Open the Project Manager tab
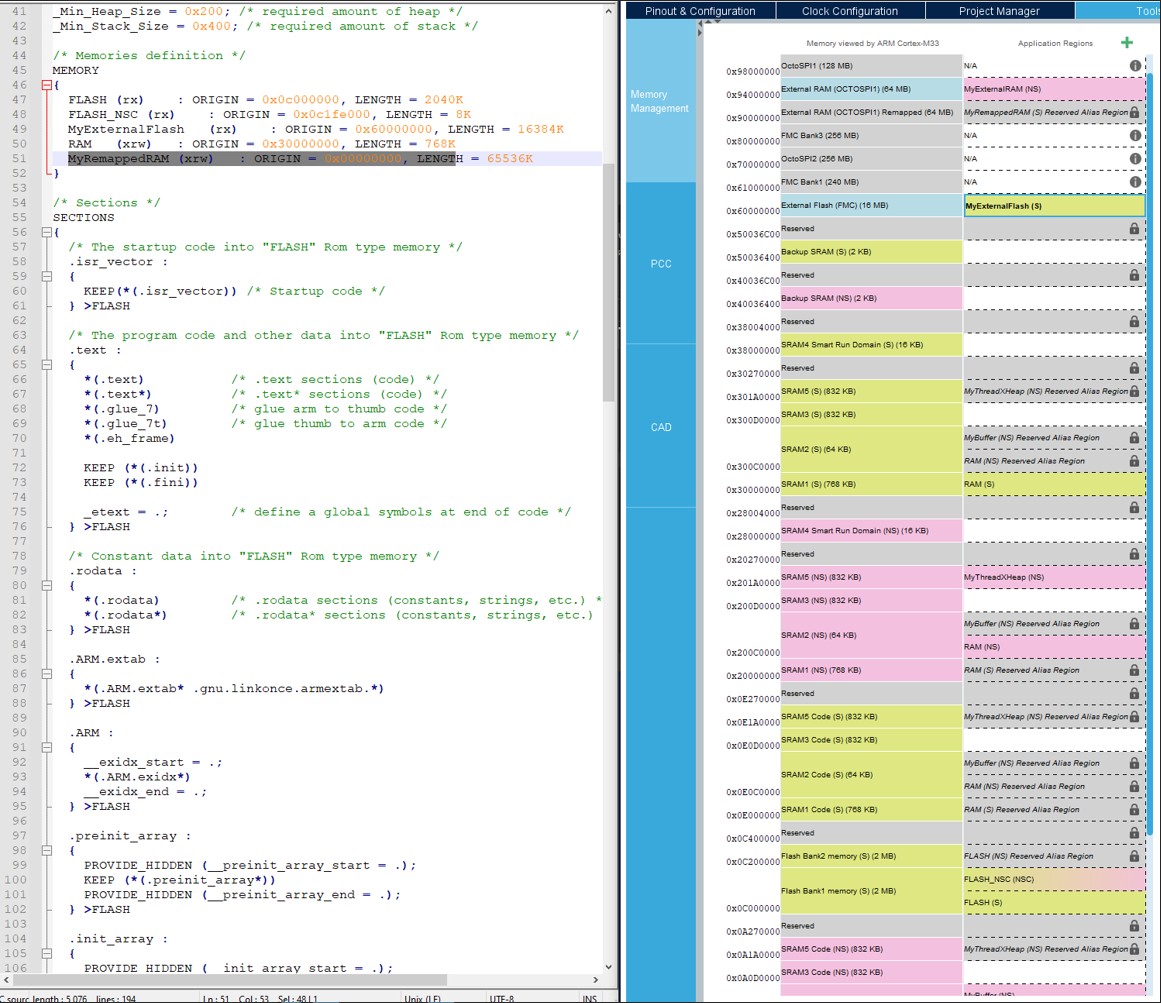This screenshot has height=1003, width=1161. [x=1000, y=10]
